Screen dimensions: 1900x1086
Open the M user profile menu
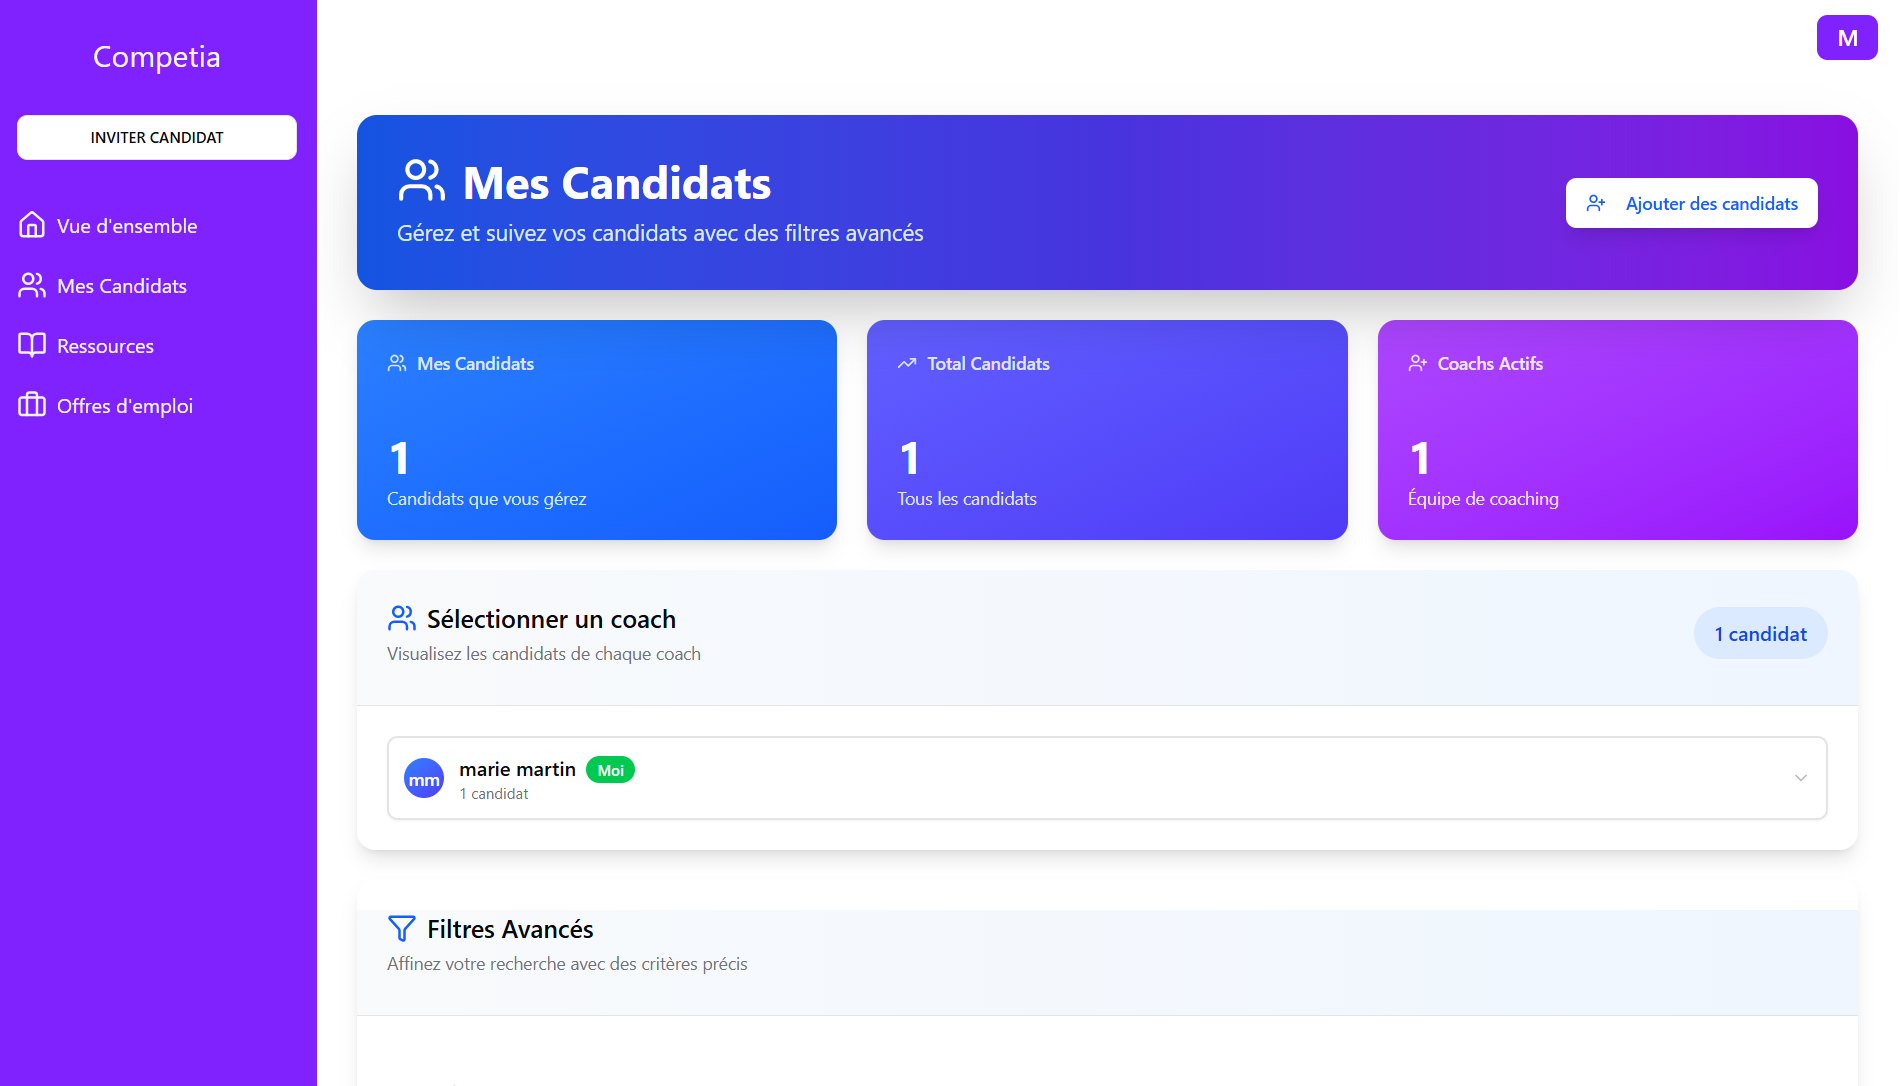1846,38
